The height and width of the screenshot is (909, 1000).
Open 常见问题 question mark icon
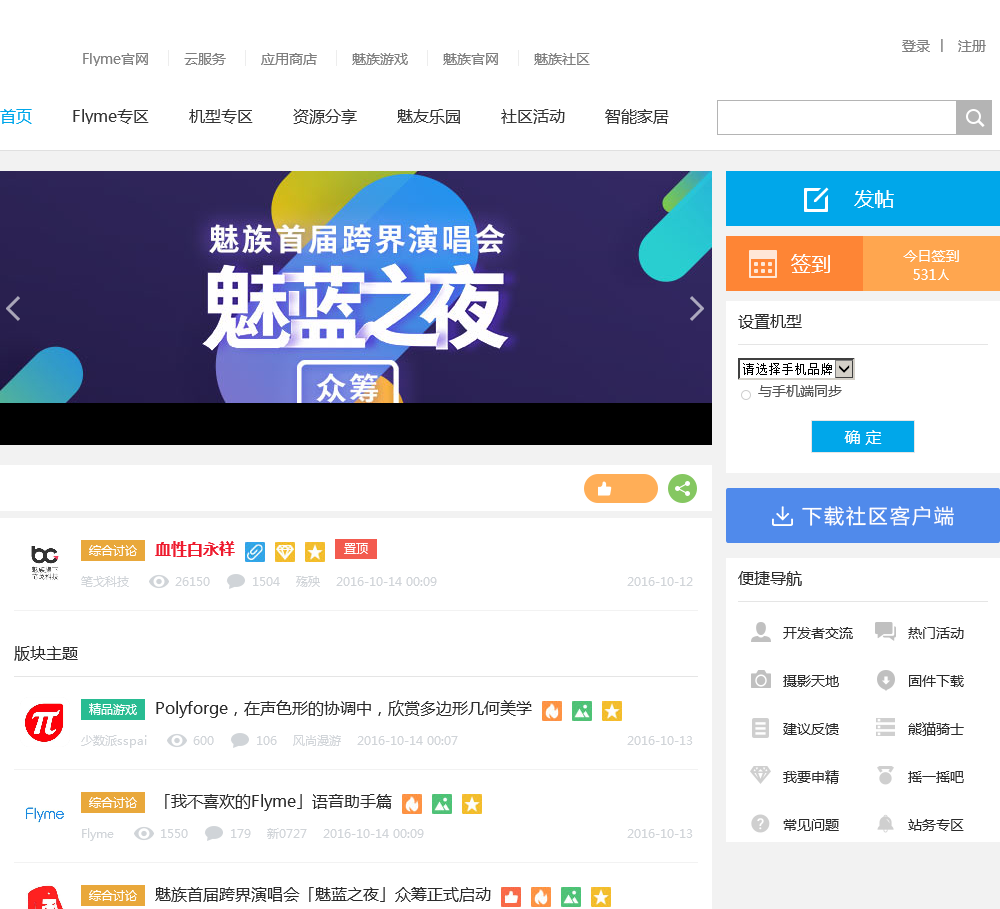pos(760,824)
